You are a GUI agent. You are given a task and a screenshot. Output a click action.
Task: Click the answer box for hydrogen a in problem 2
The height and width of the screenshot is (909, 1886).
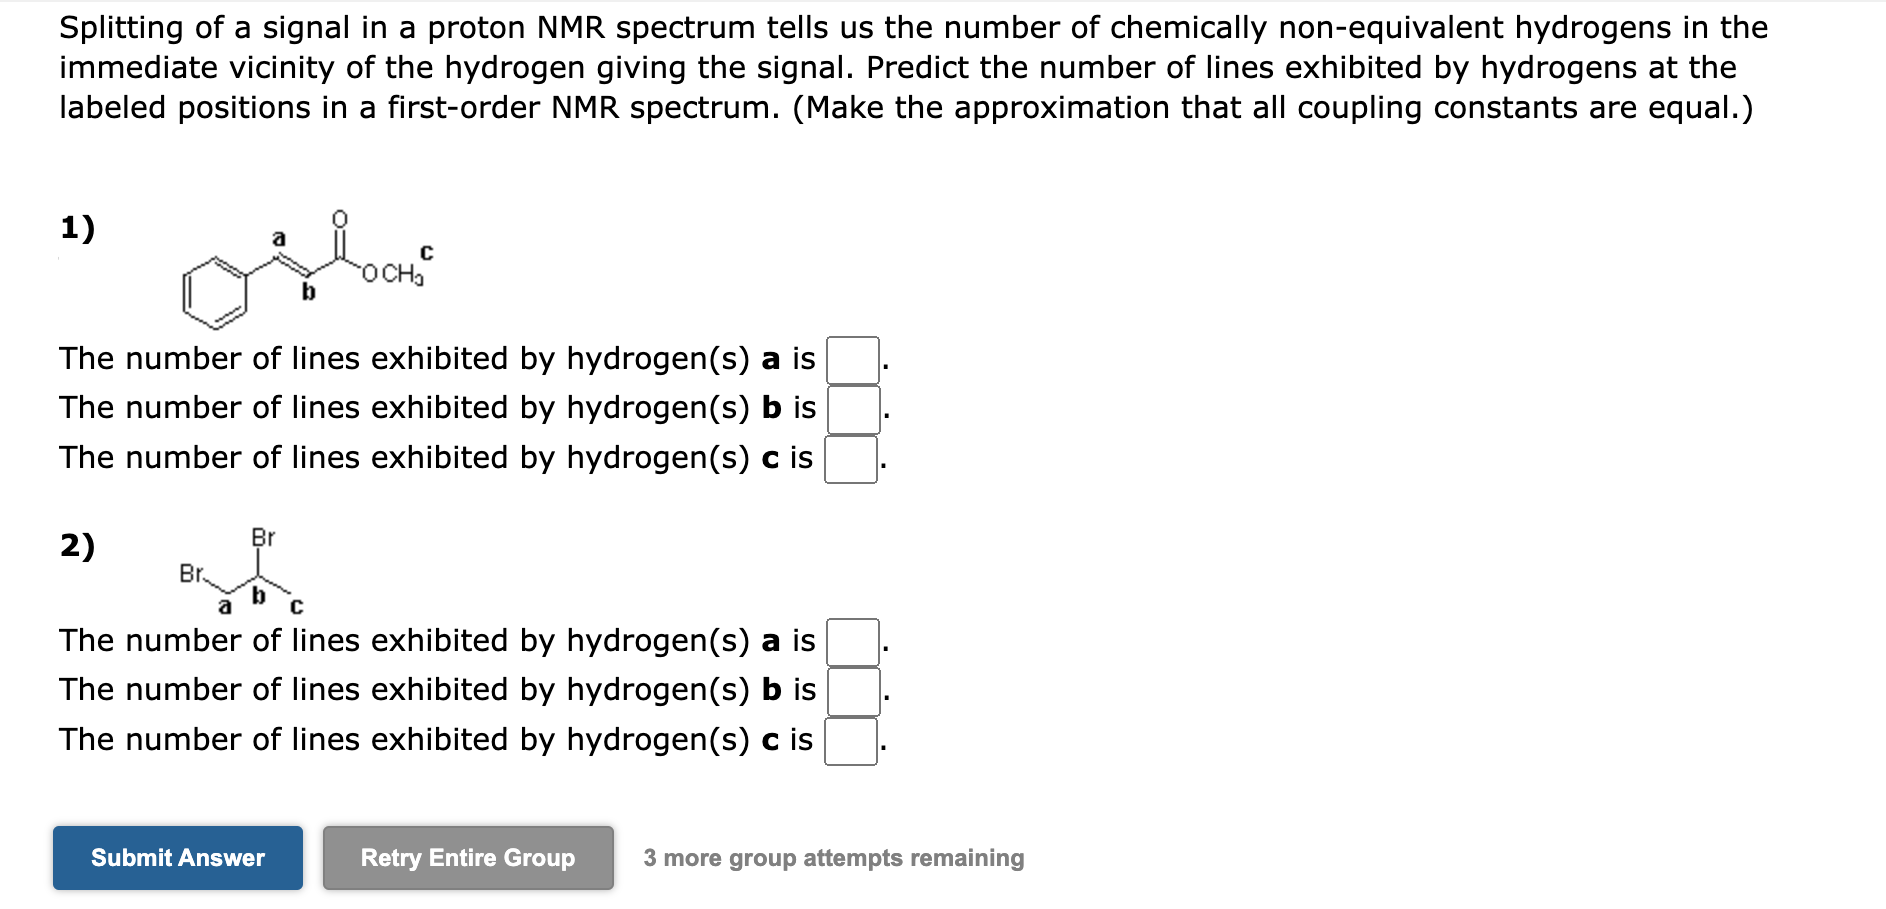click(x=852, y=641)
